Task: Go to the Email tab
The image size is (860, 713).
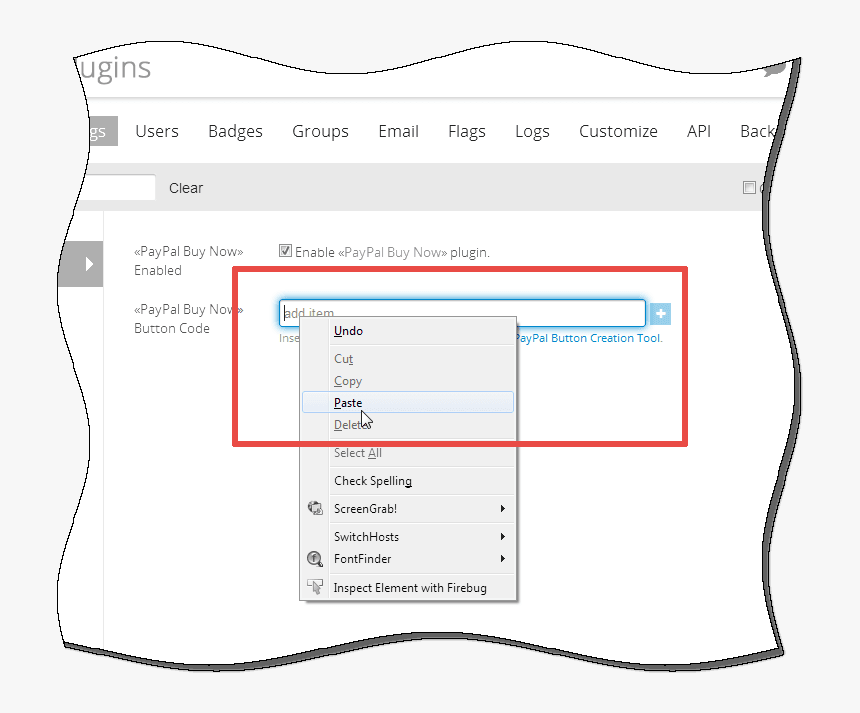Action: tap(398, 131)
